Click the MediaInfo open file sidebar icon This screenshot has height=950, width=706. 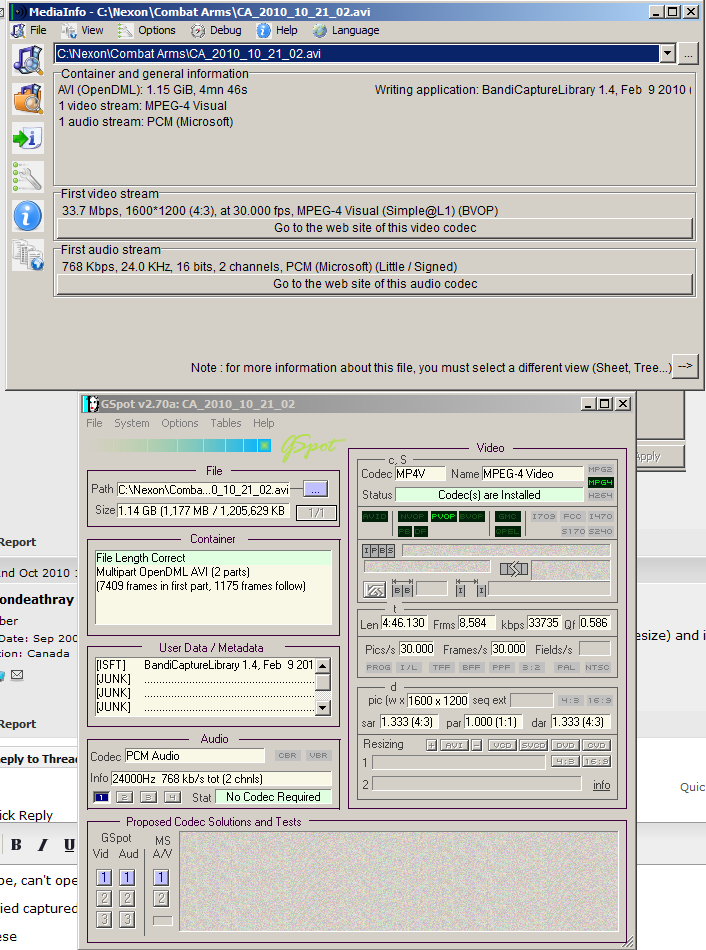(28, 60)
